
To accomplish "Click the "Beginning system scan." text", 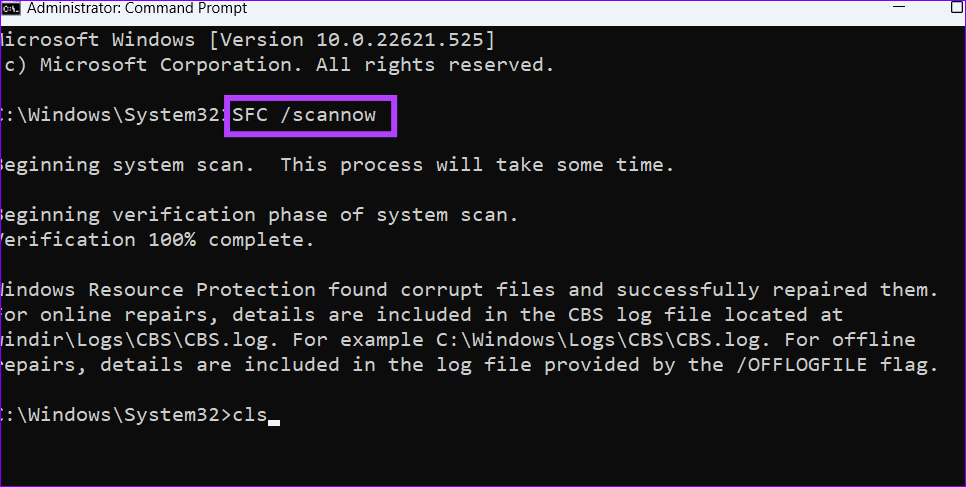I will click(x=130, y=164).
